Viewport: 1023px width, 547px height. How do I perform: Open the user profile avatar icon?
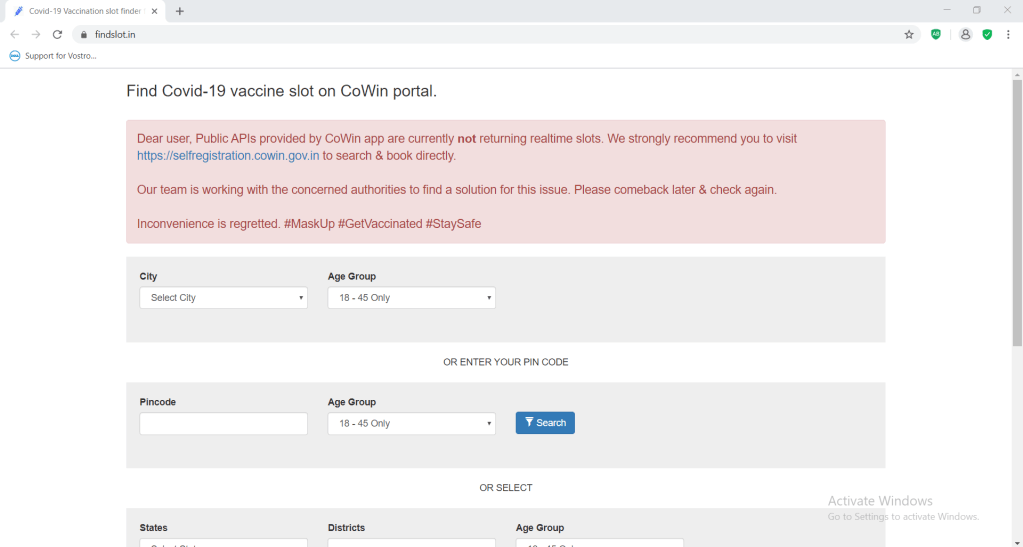pyautogui.click(x=965, y=34)
